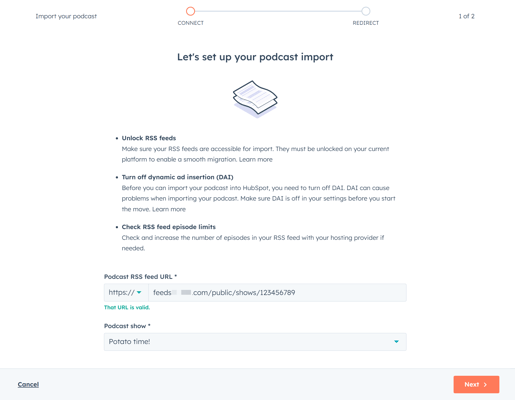The width and height of the screenshot is (515, 400).
Task: Focus the Podcast RSS feed URL field
Action: (x=277, y=293)
